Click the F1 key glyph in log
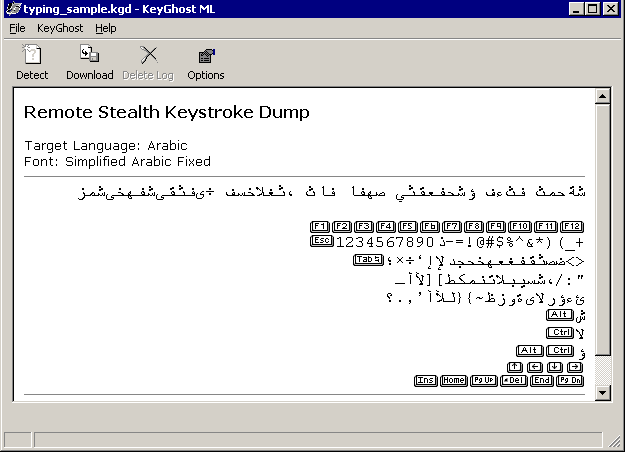The width and height of the screenshot is (625, 452). (x=320, y=227)
